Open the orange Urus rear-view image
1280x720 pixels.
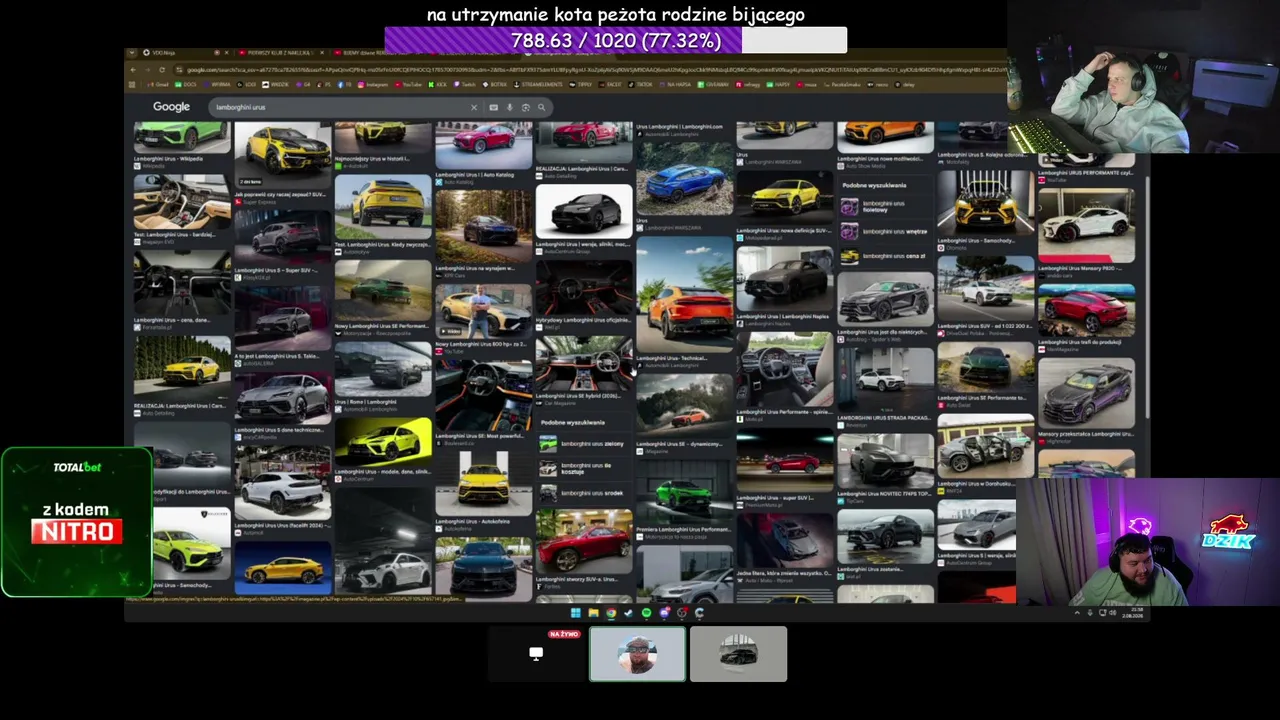(685, 294)
